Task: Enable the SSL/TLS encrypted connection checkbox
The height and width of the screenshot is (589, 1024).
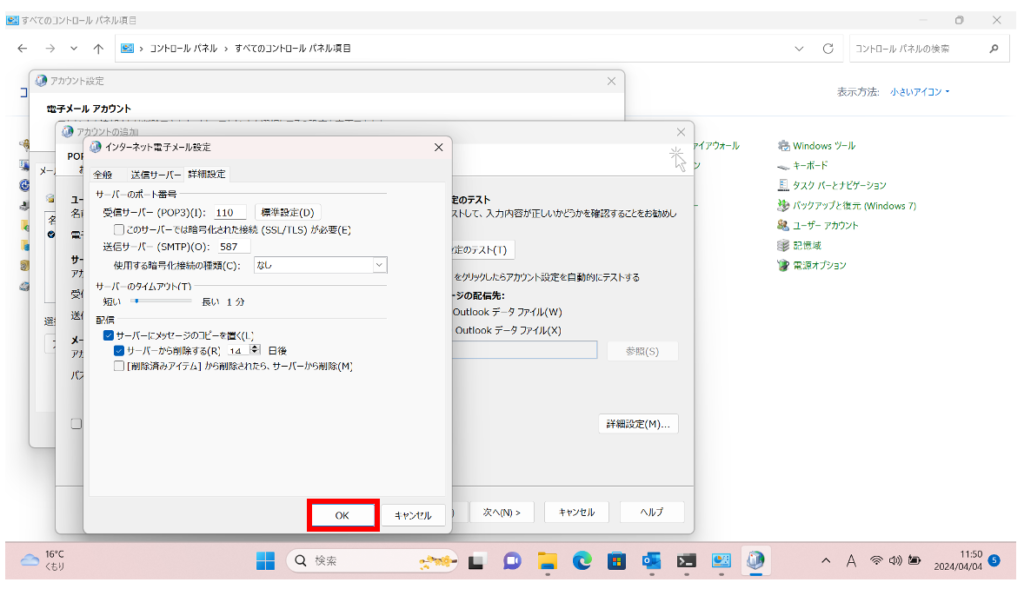Action: pos(119,230)
